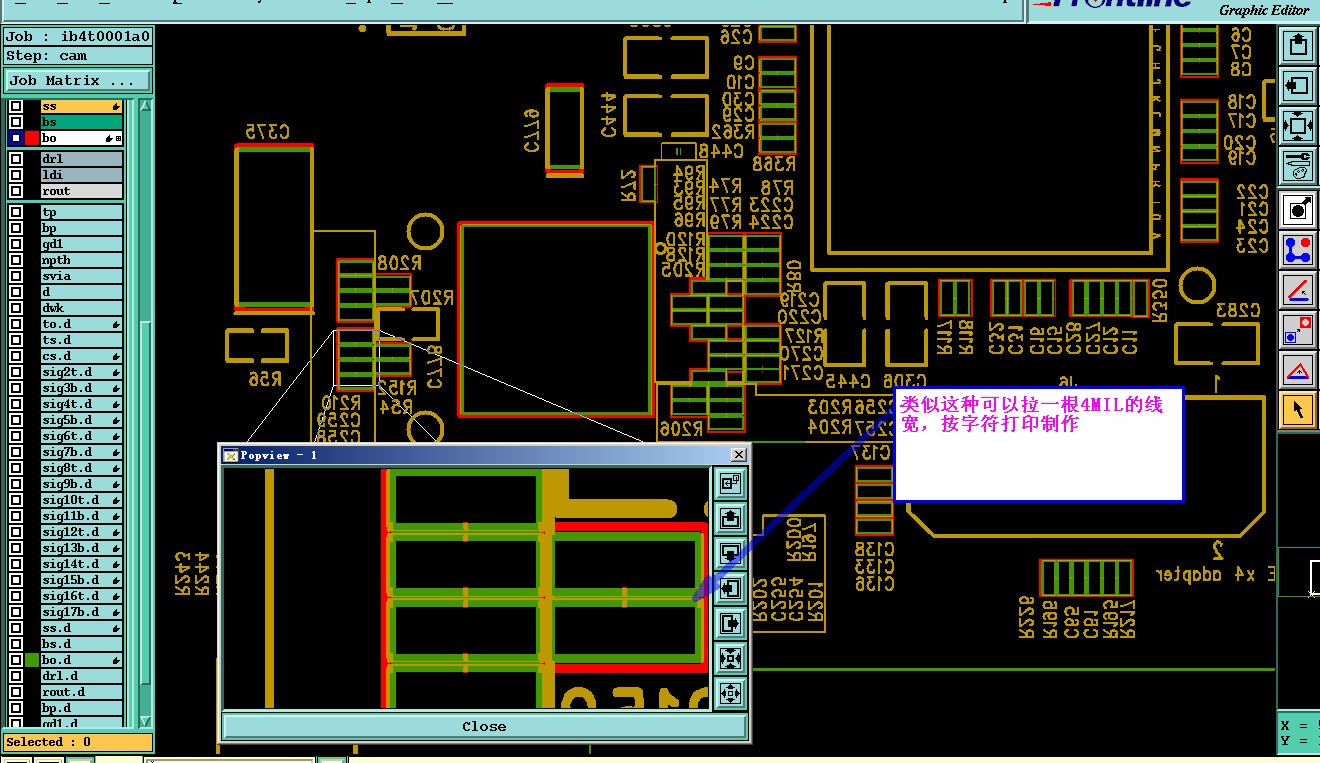
Task: Click the zoom-out four-arrows icon in Popview
Action: tap(730, 693)
